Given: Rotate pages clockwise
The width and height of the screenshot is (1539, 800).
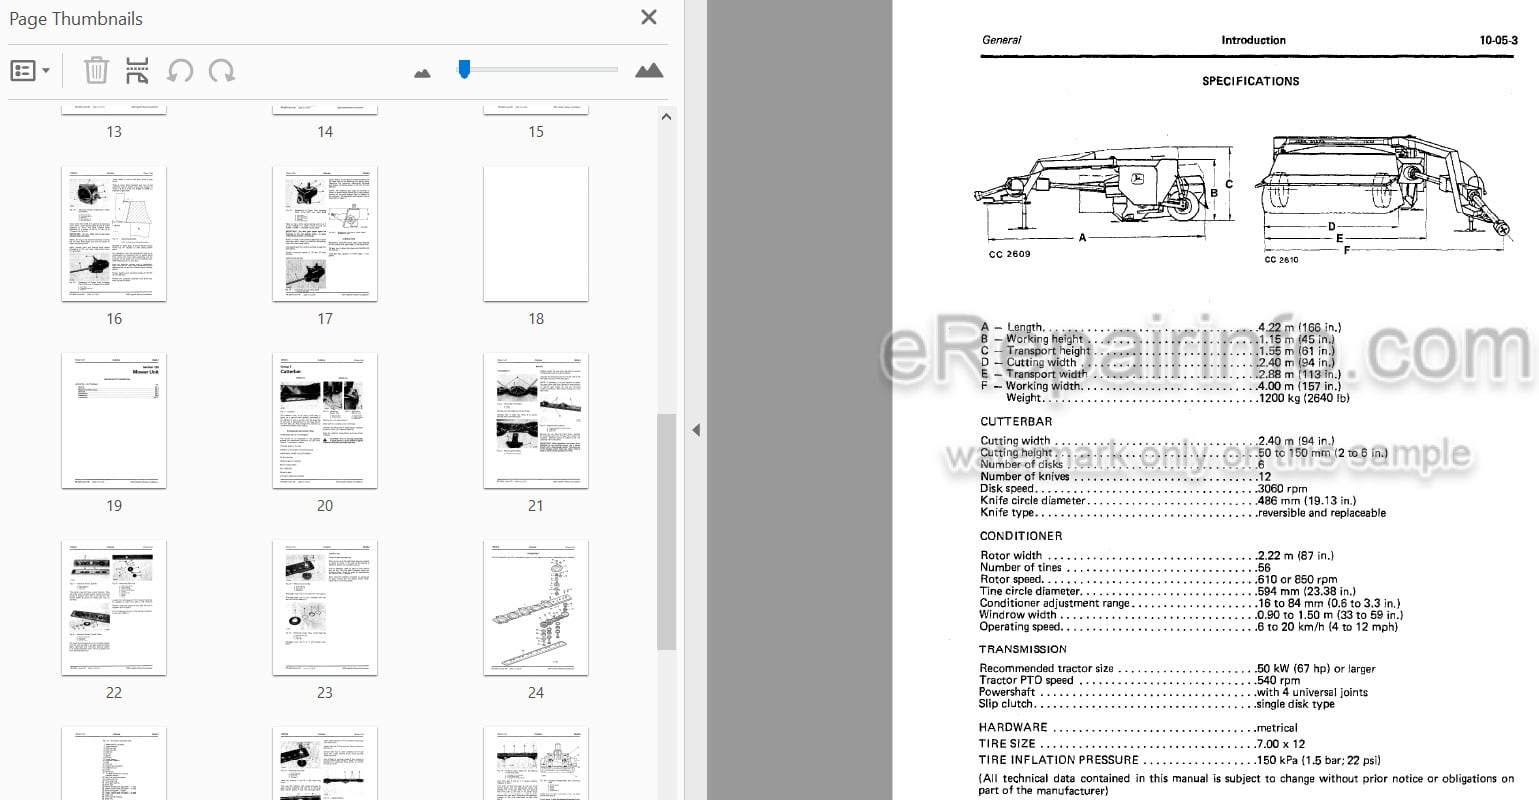Looking at the screenshot, I should (x=221, y=71).
